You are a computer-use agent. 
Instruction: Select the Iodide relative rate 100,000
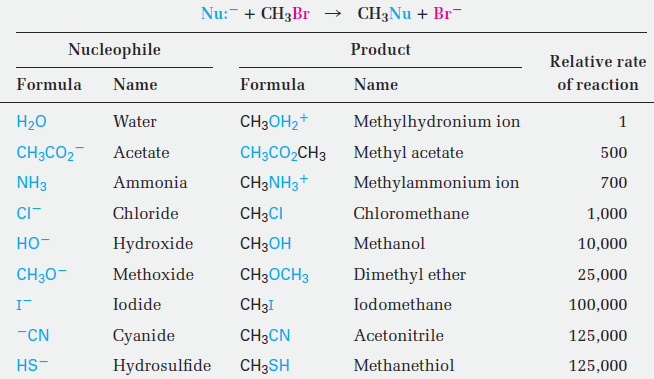[x=598, y=305]
